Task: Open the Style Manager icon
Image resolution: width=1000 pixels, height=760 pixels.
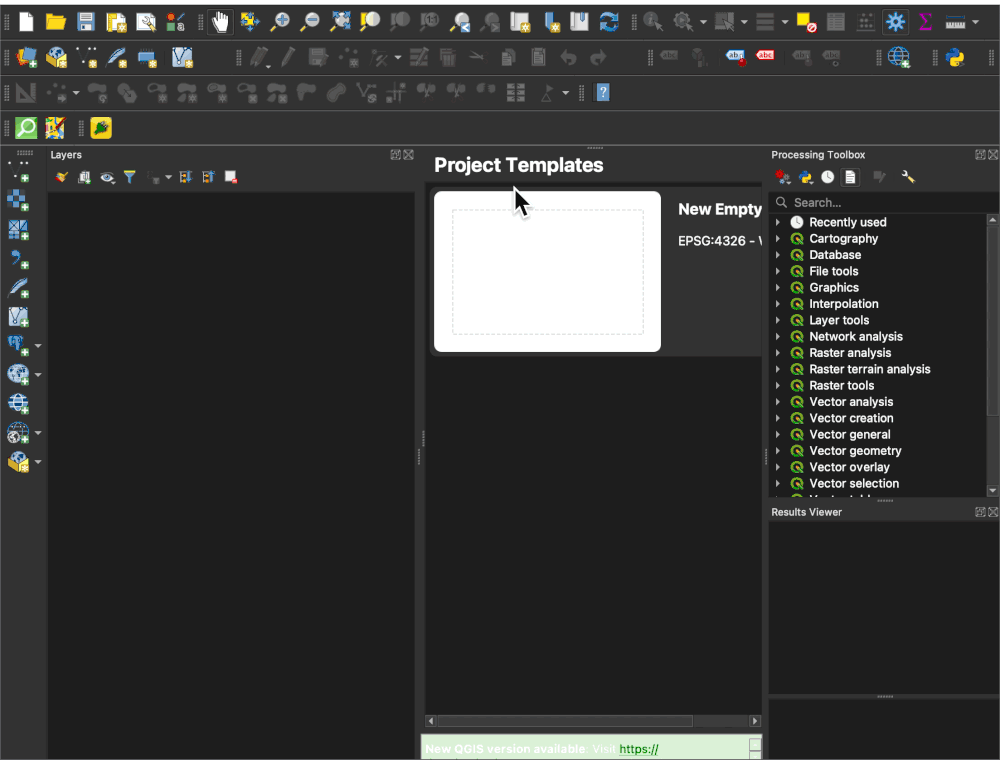Action: click(175, 22)
